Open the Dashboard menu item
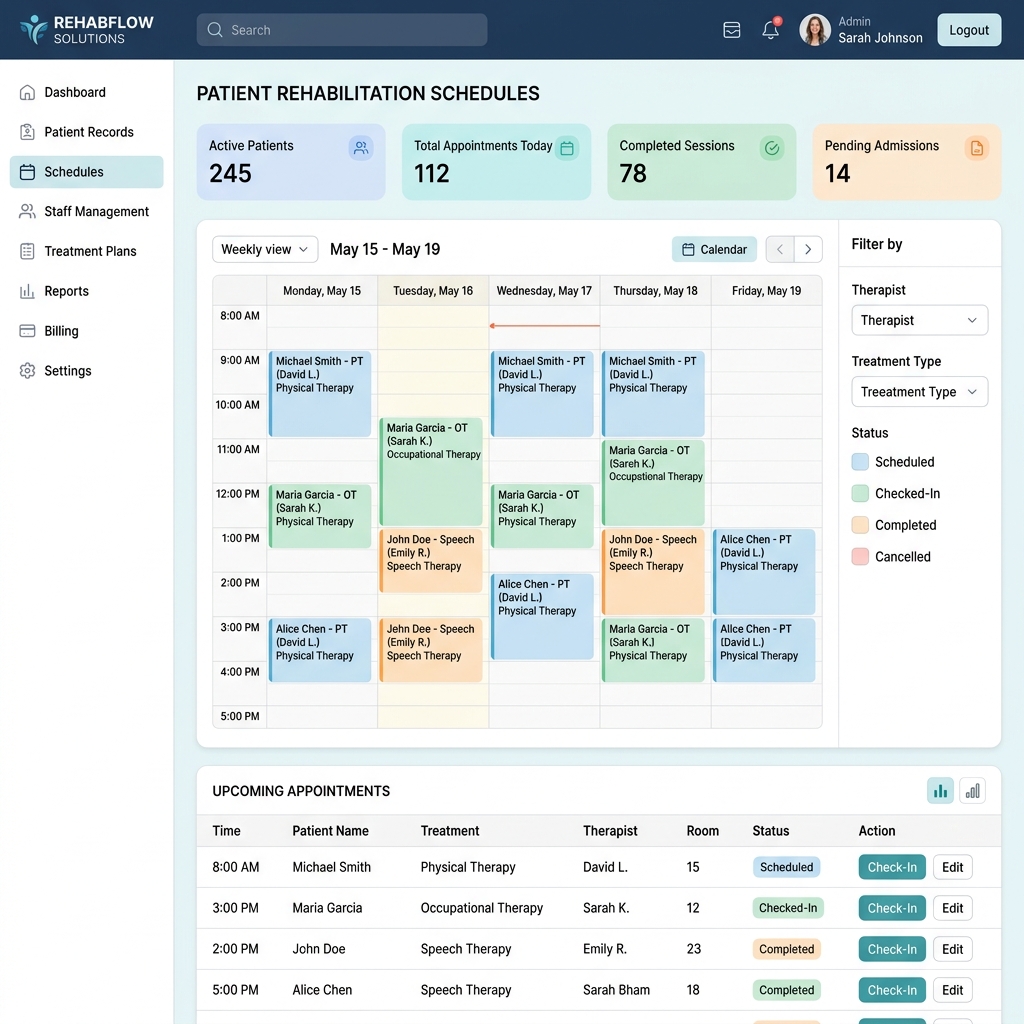 tap(86, 92)
